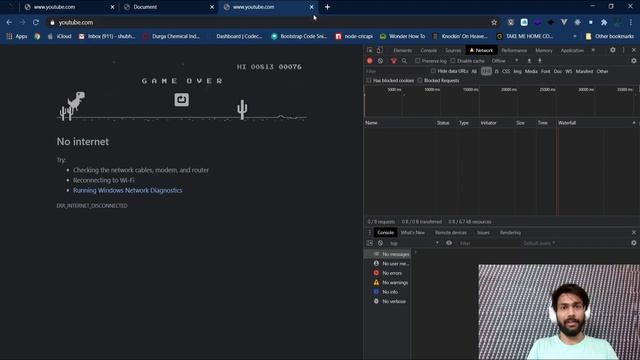Select No verbose in console sidebar
The image size is (640, 360).
click(x=388, y=301)
